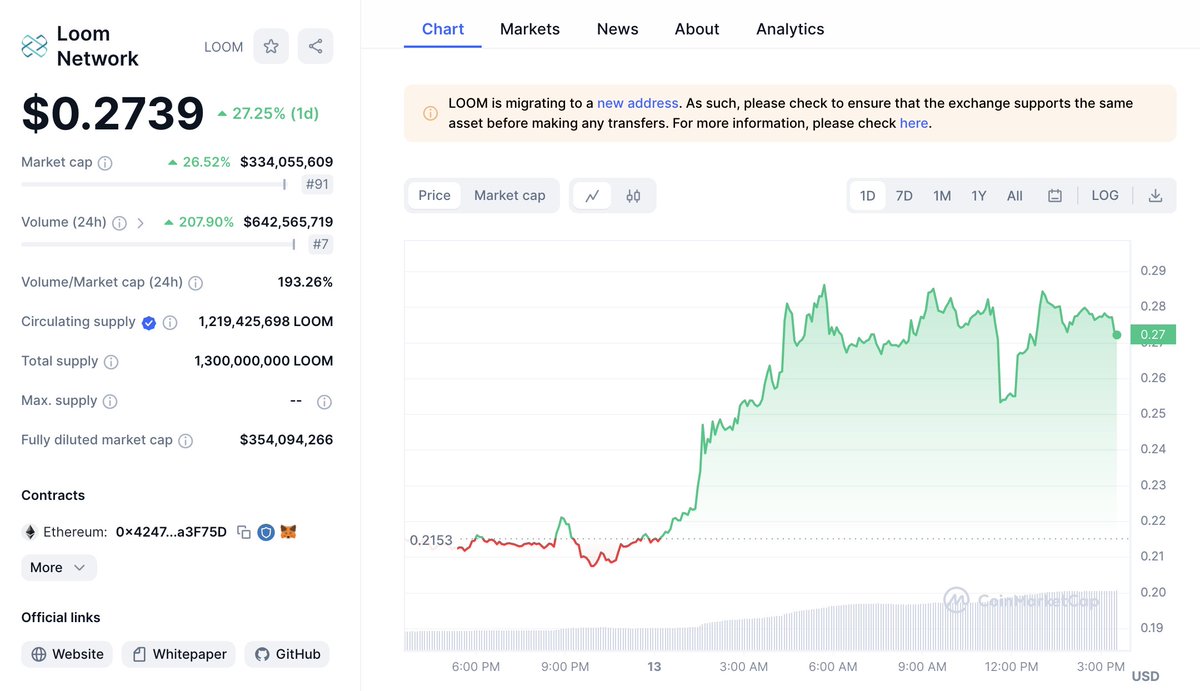Open the More contracts dropdown

[58, 567]
